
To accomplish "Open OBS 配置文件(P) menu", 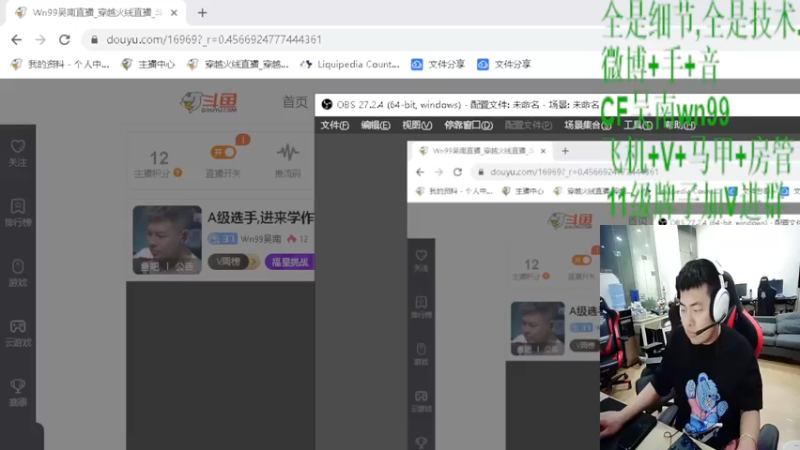I will point(528,126).
